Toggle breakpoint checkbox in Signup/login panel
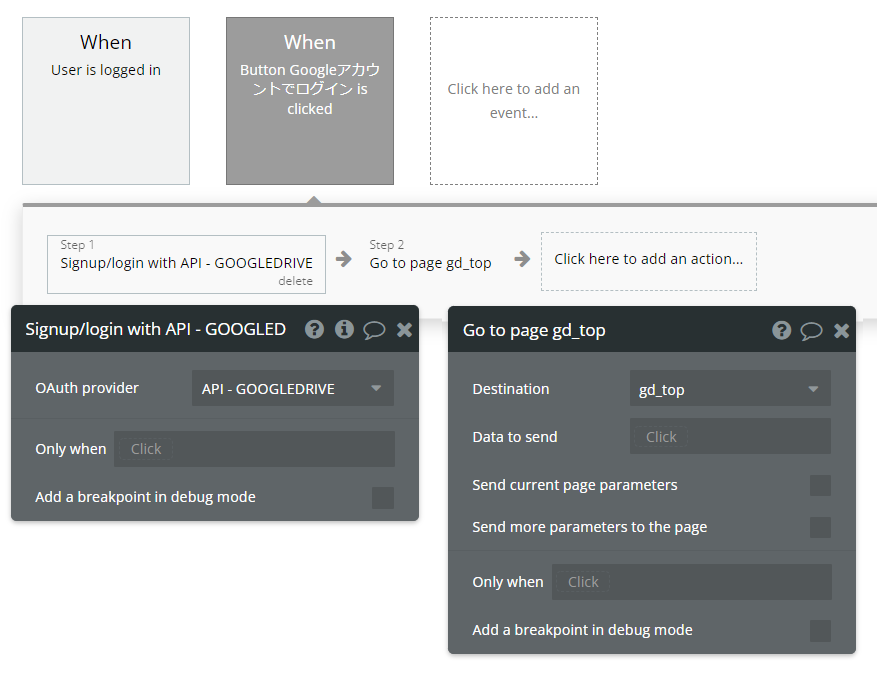Viewport: 877px width, 677px height. pyautogui.click(x=383, y=497)
